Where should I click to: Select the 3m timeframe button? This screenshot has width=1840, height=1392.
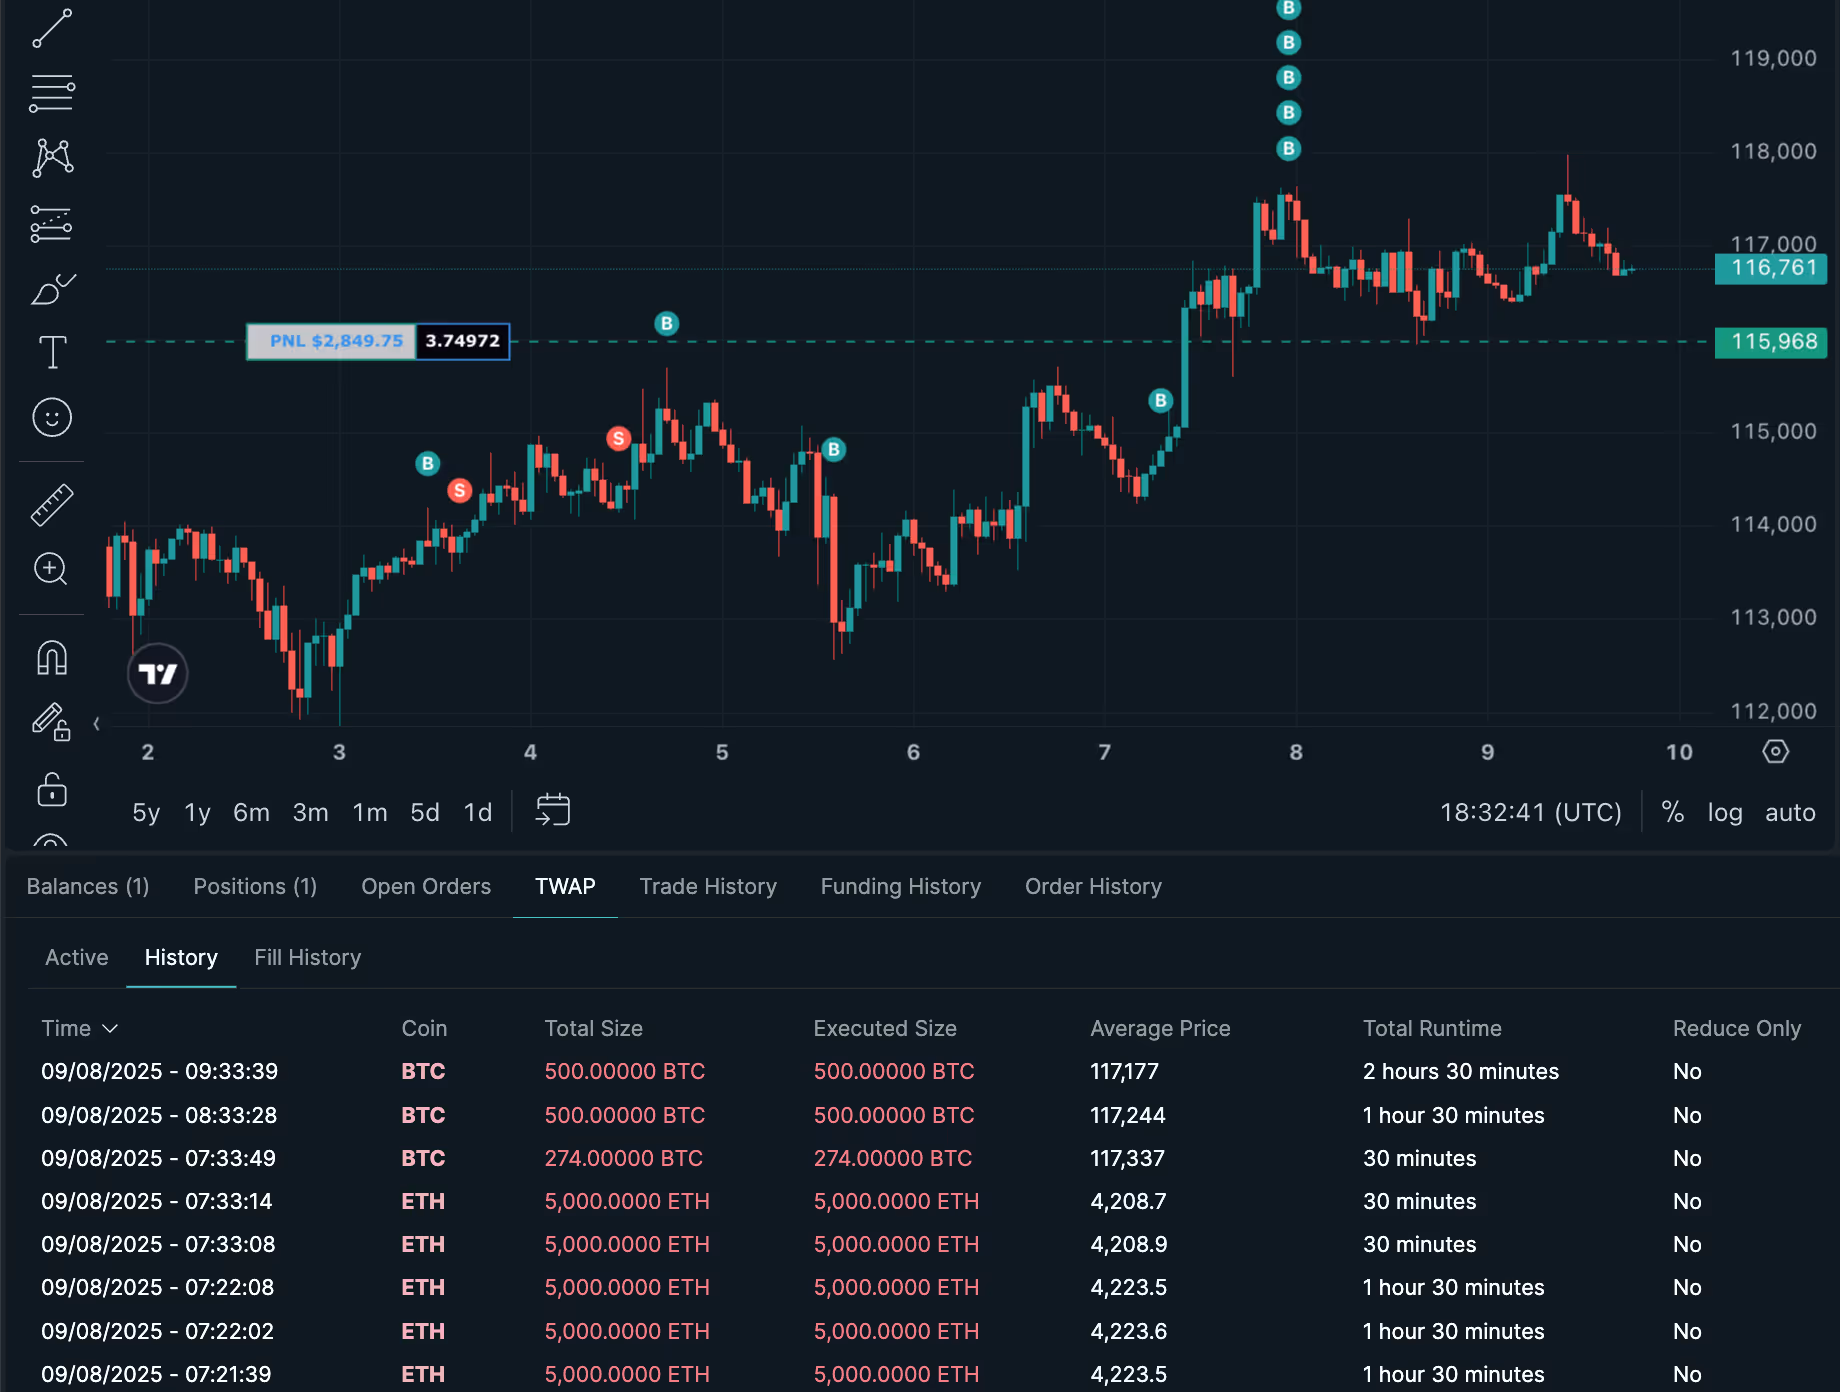[310, 812]
